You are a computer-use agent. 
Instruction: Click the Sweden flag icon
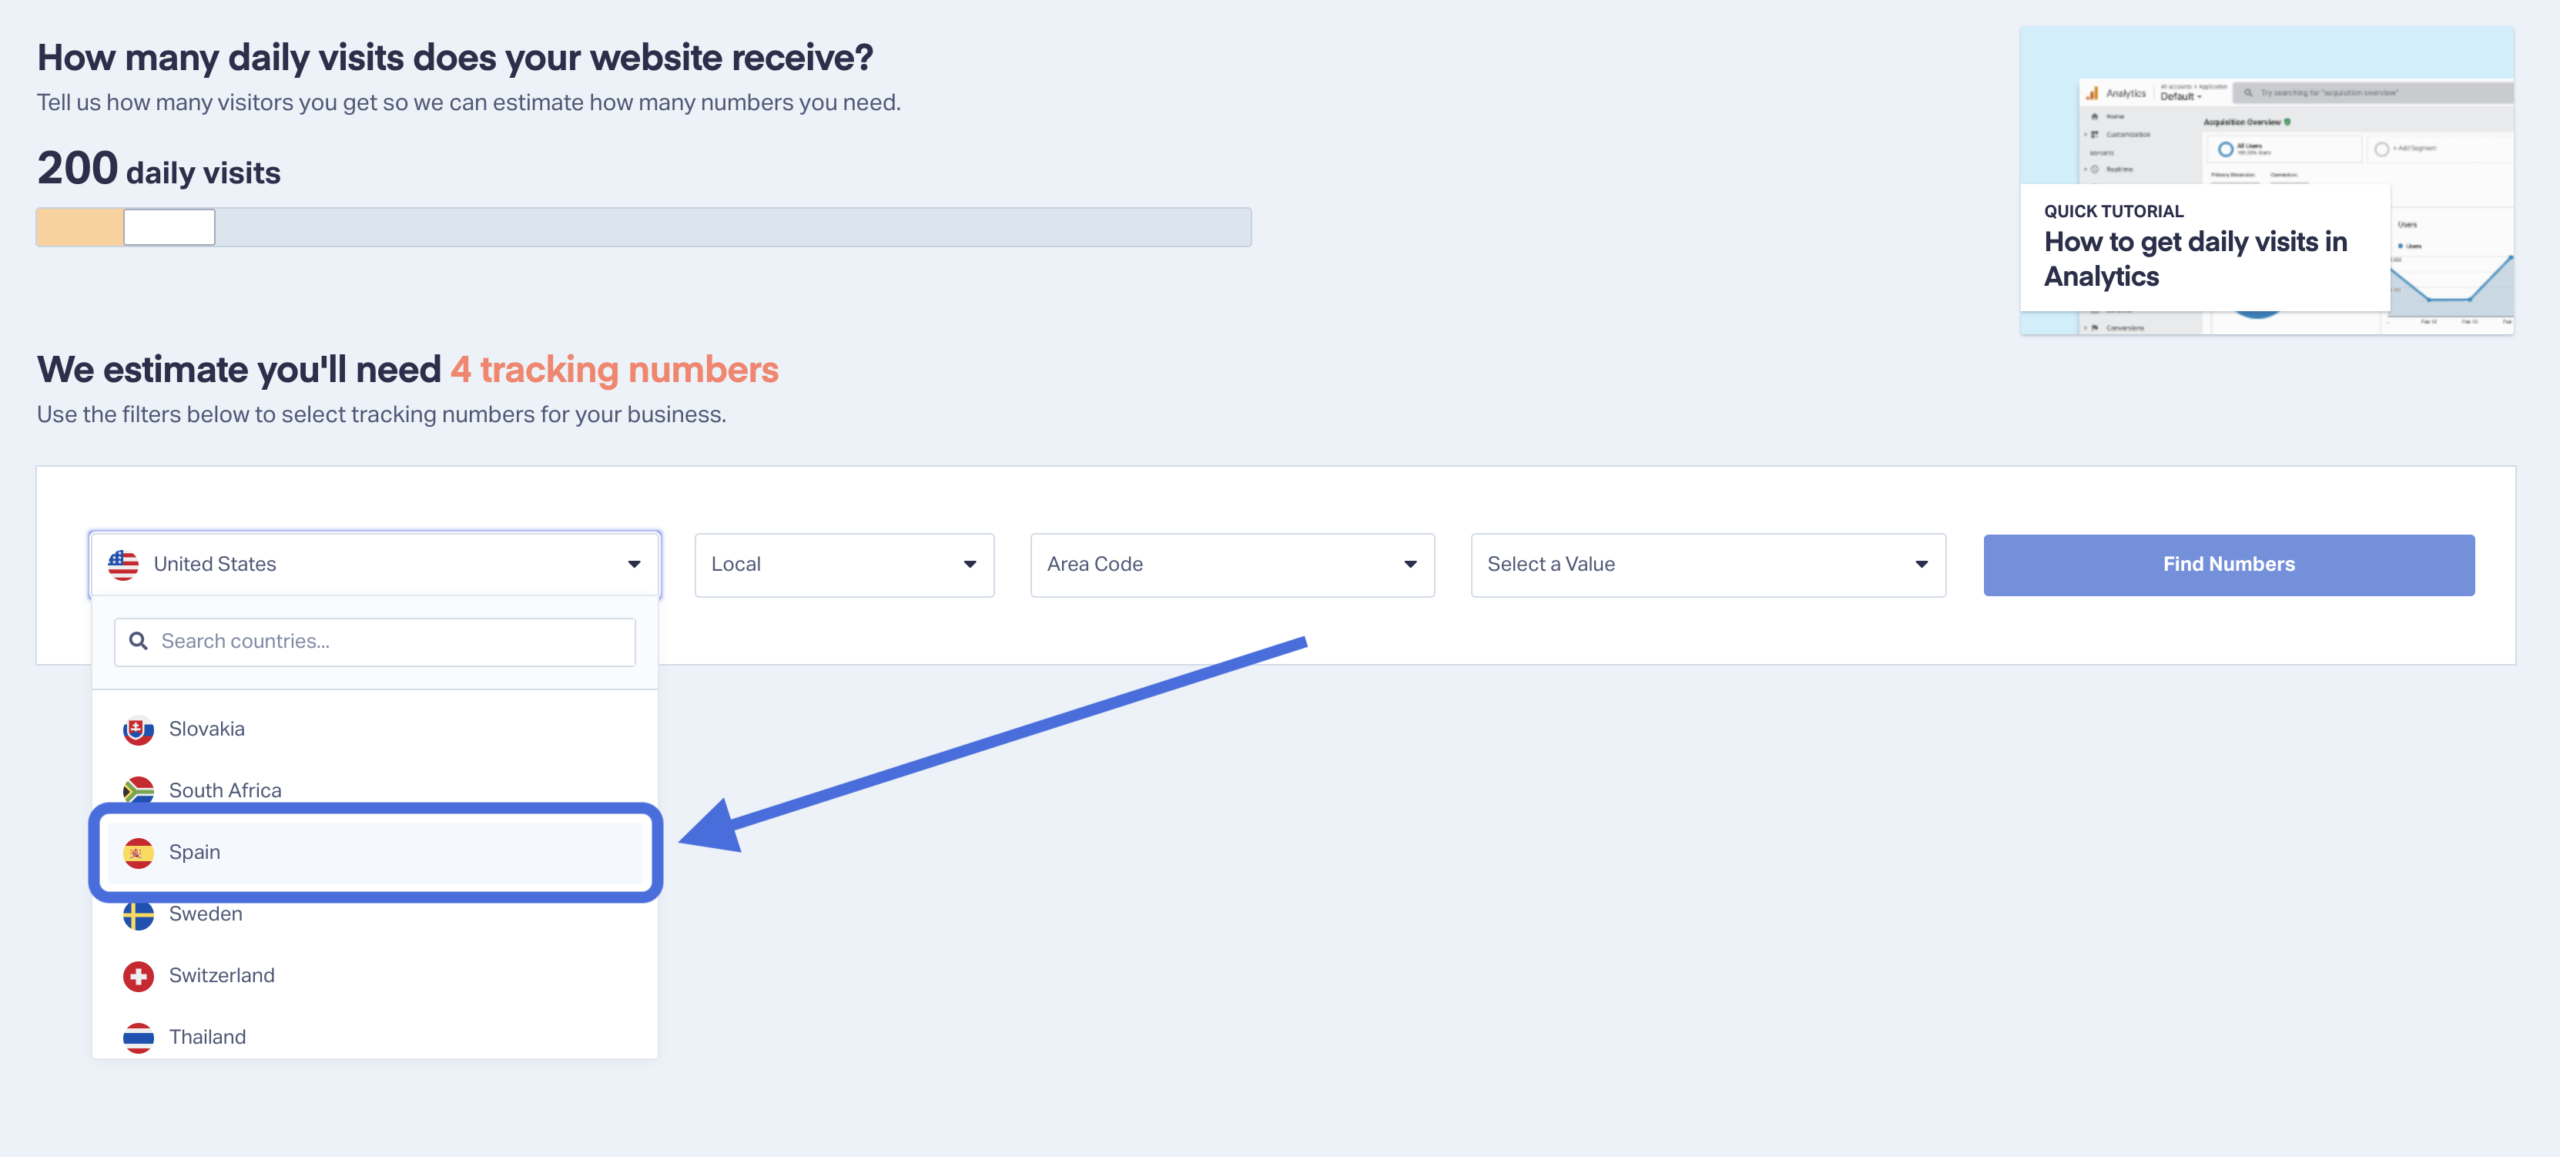point(138,915)
